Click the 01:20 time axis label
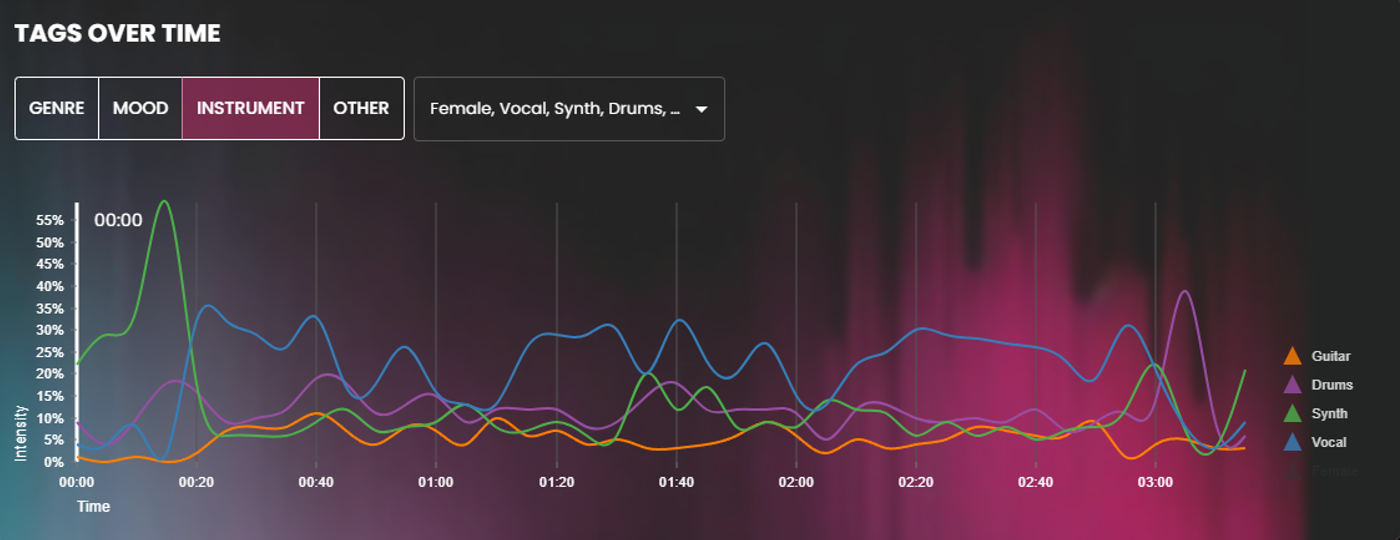Image resolution: width=1400 pixels, height=540 pixels. [x=556, y=482]
